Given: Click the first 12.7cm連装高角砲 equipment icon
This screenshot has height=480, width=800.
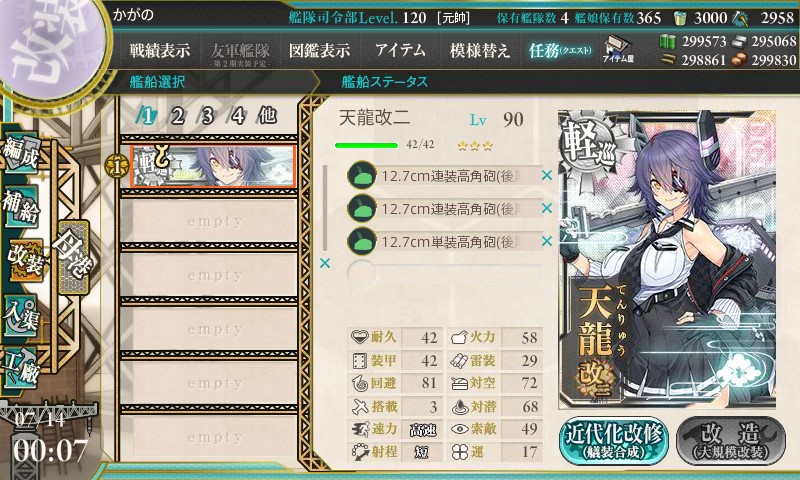Looking at the screenshot, I should pyautogui.click(x=361, y=175).
